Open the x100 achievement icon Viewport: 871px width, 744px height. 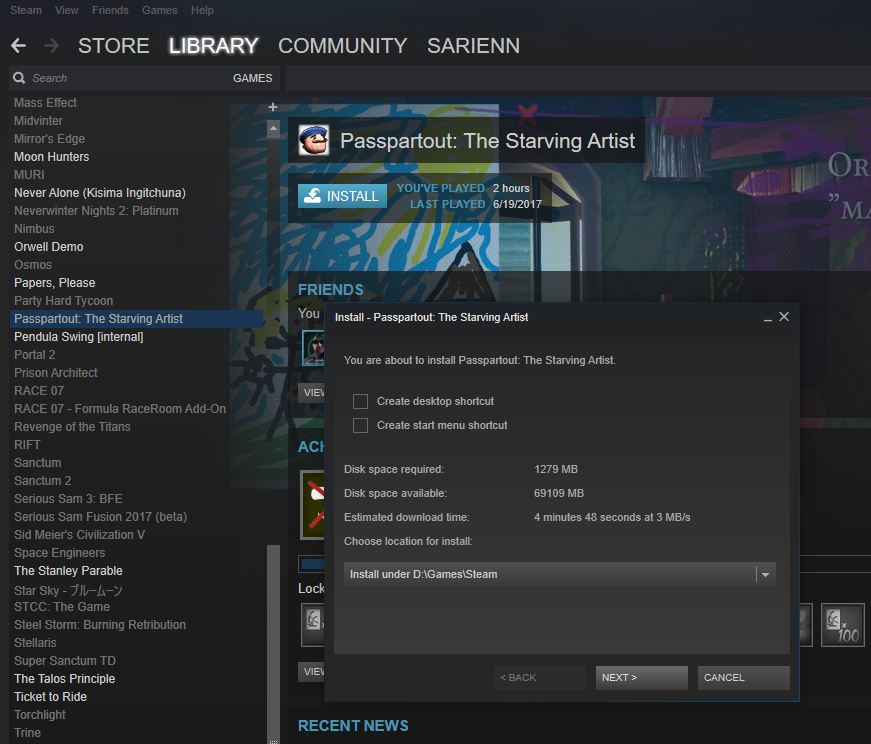tap(843, 625)
